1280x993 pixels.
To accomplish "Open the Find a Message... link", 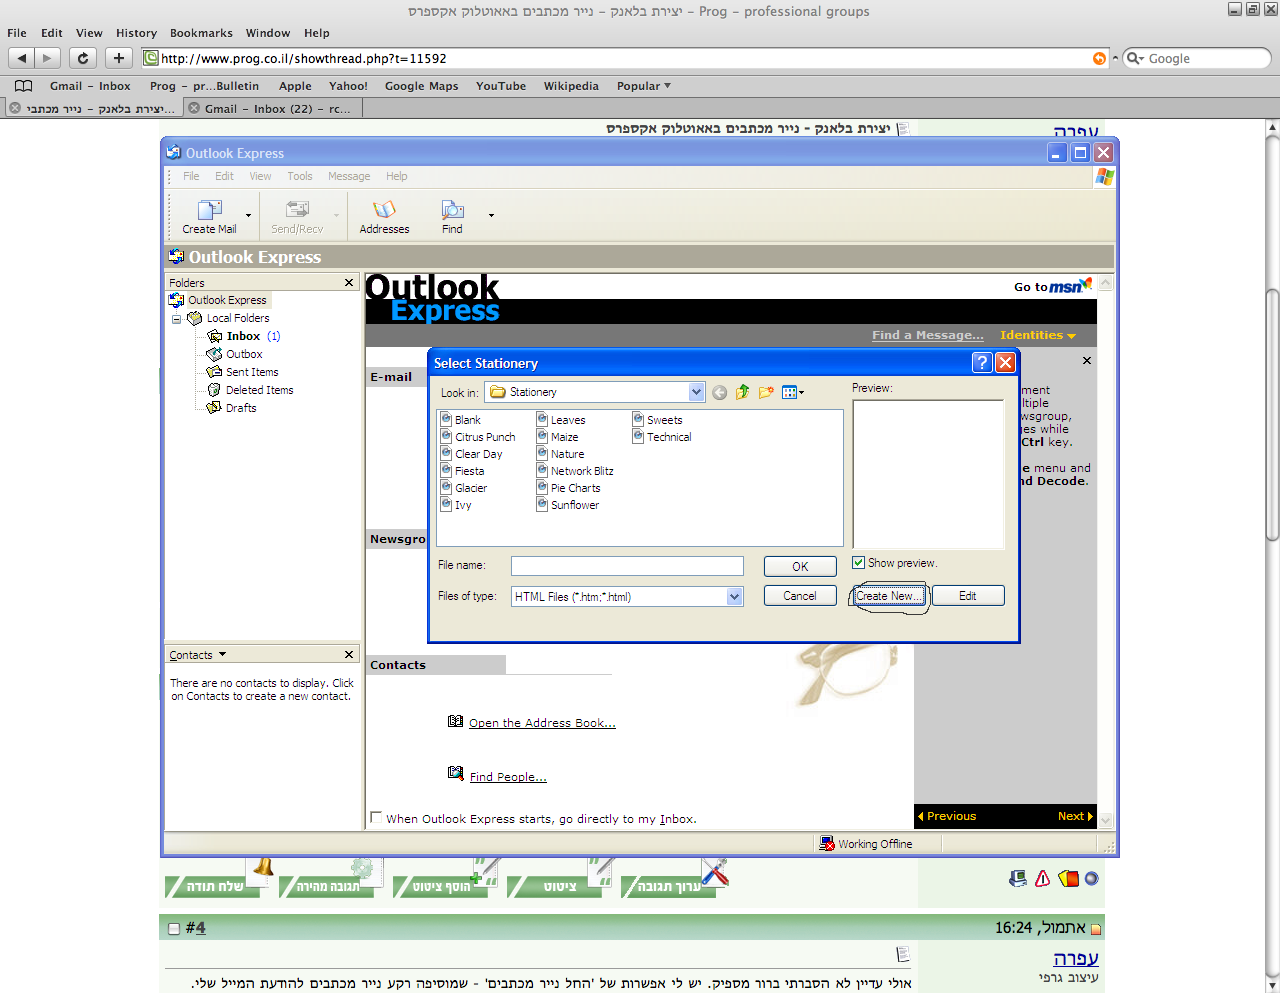I will coord(927,335).
